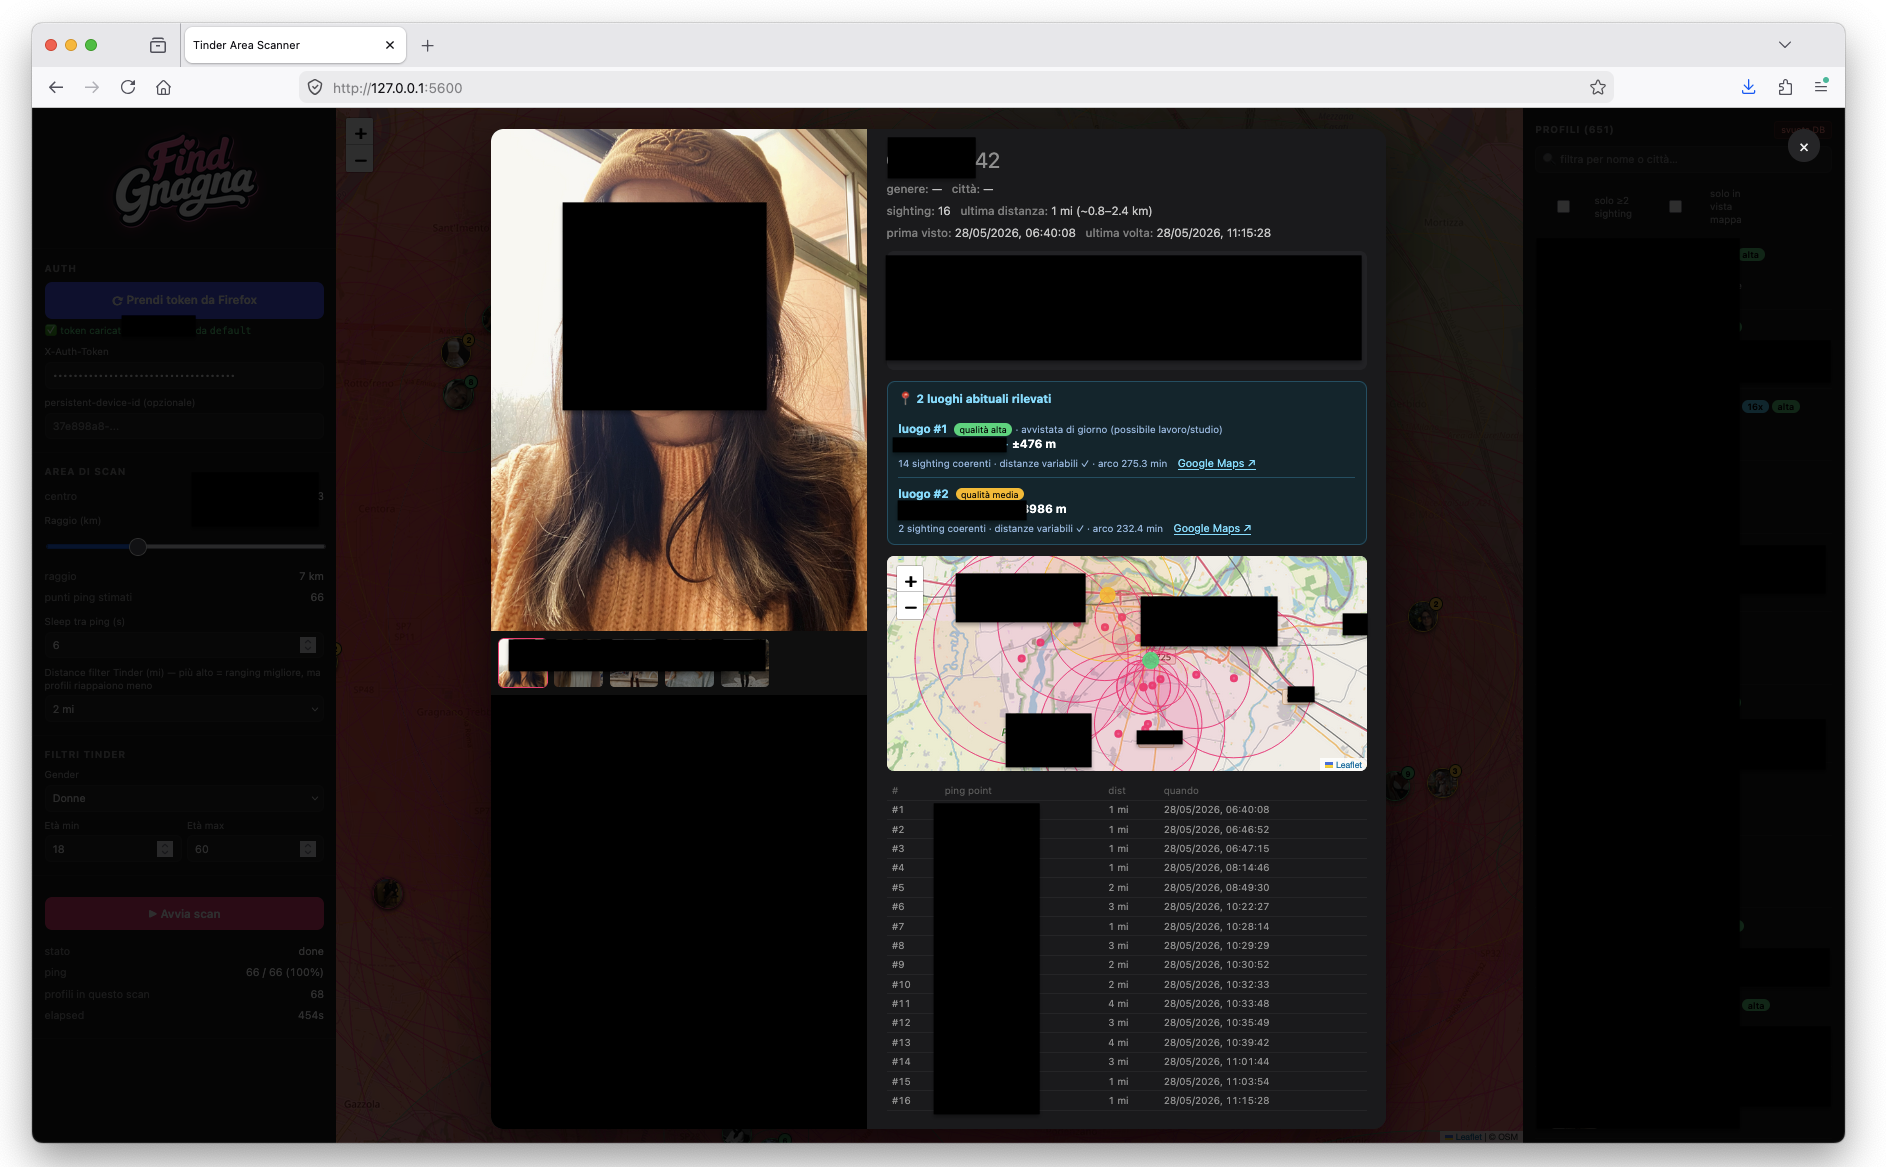Click the ping point column header
This screenshot has width=1886, height=1167.
coord(968,791)
